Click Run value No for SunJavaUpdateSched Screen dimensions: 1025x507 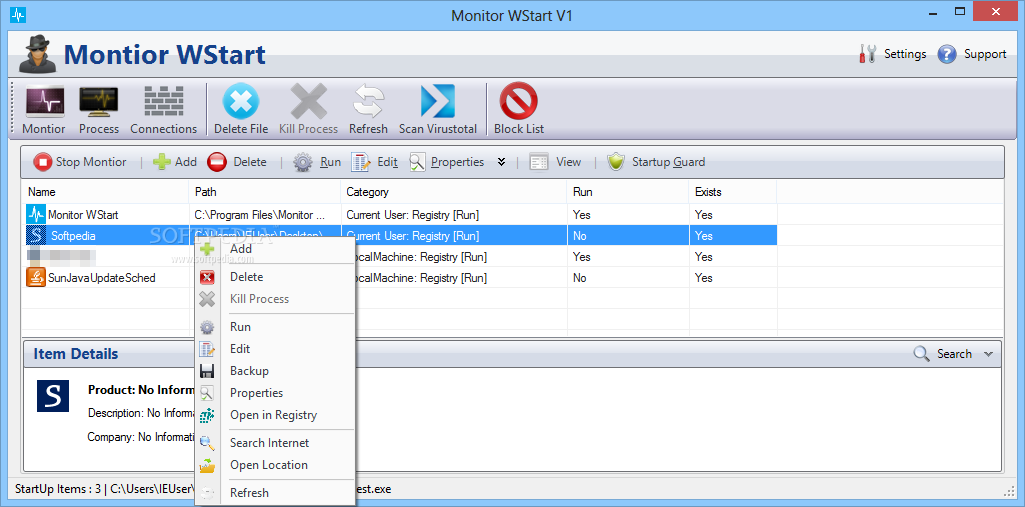tap(579, 278)
